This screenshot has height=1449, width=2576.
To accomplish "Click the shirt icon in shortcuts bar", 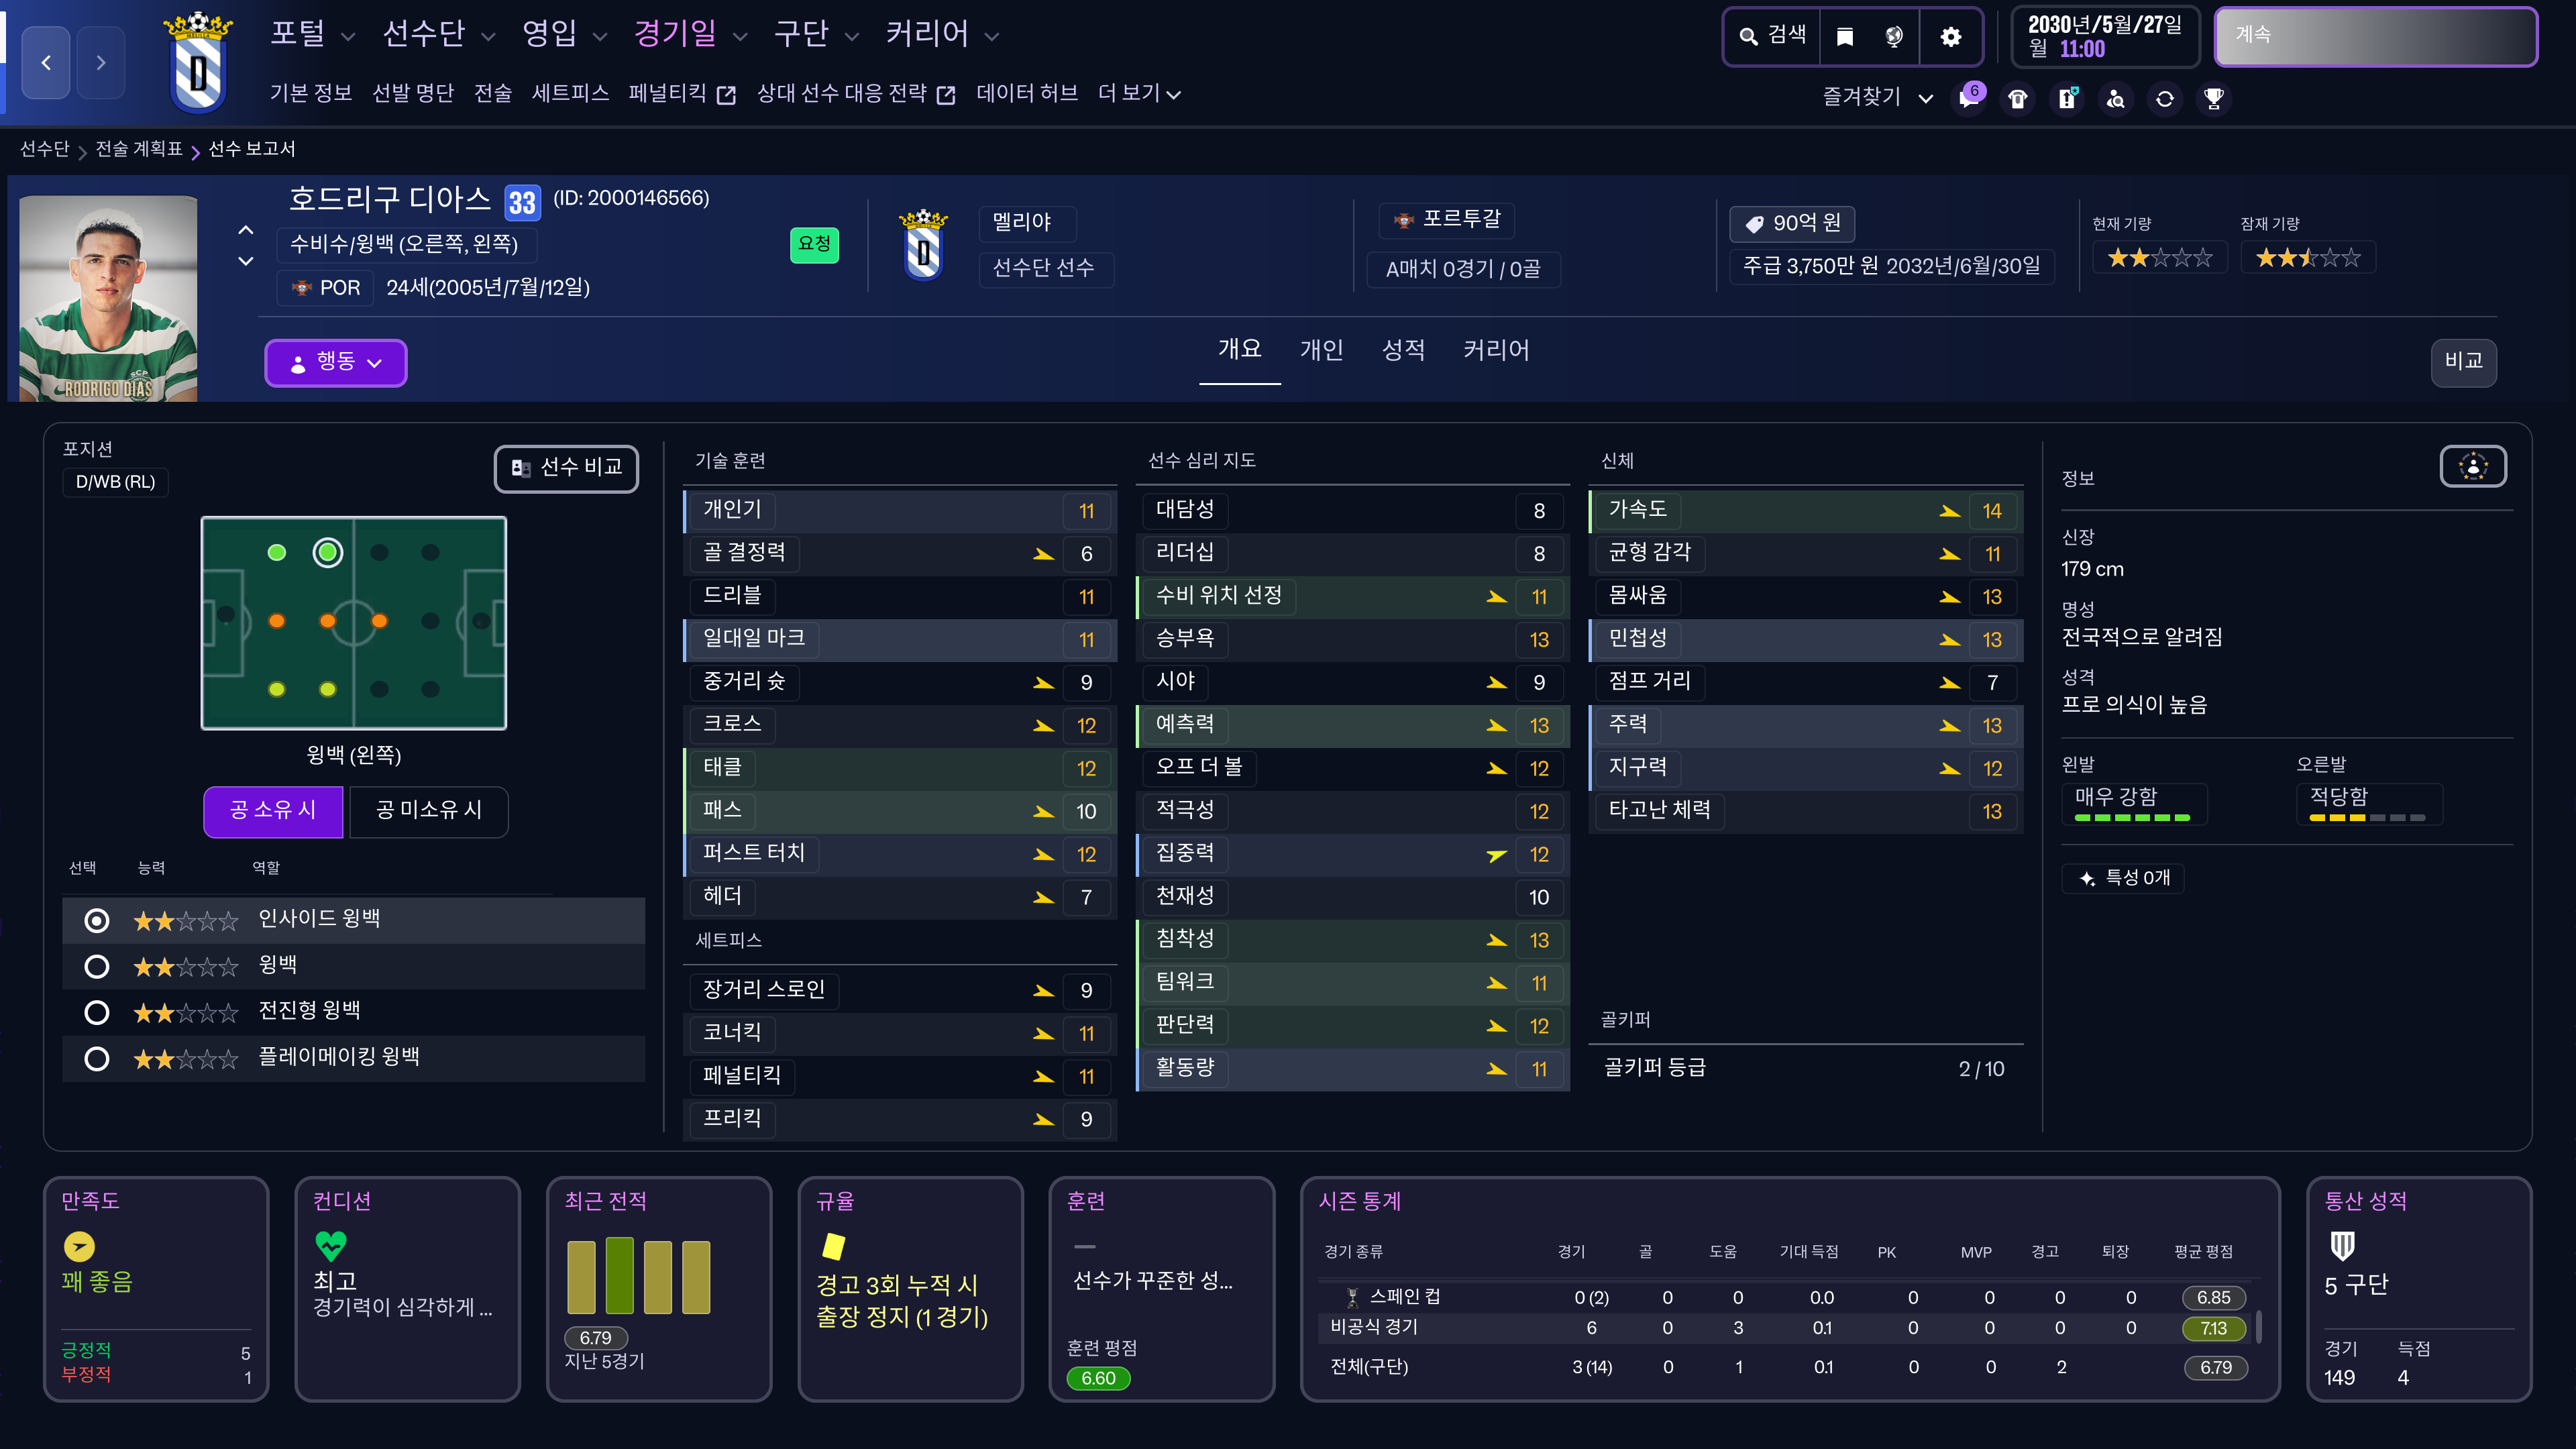I will [x=2018, y=98].
